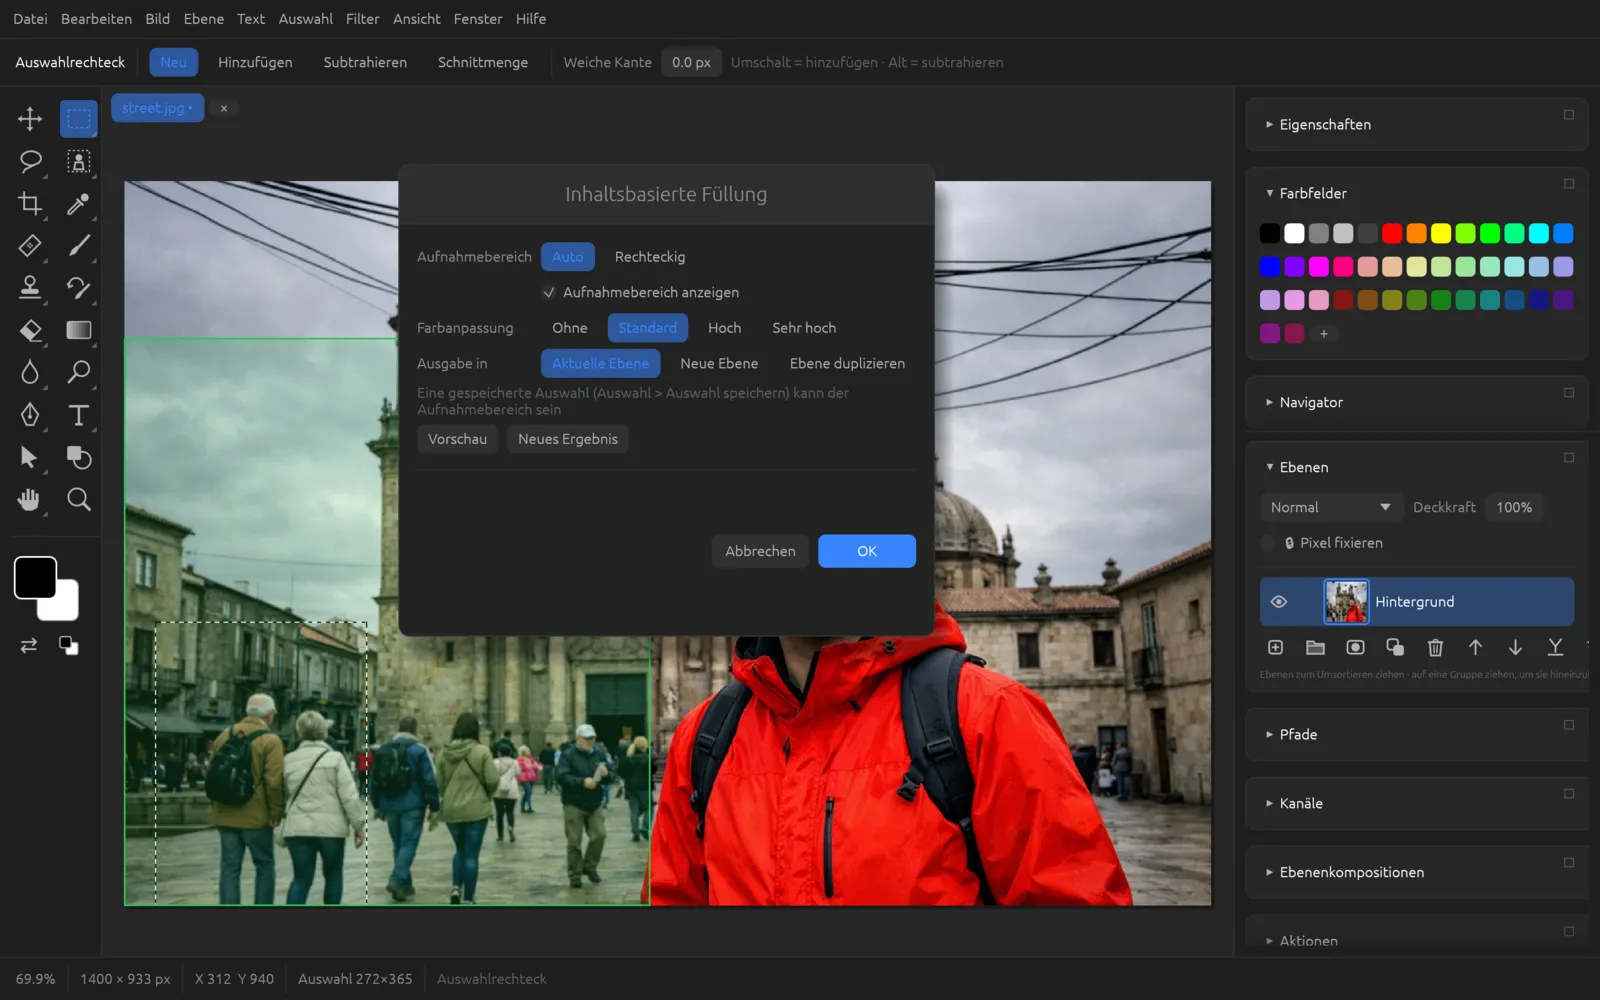Open the Filter menu
This screenshot has width=1600, height=1000.
[x=362, y=19]
